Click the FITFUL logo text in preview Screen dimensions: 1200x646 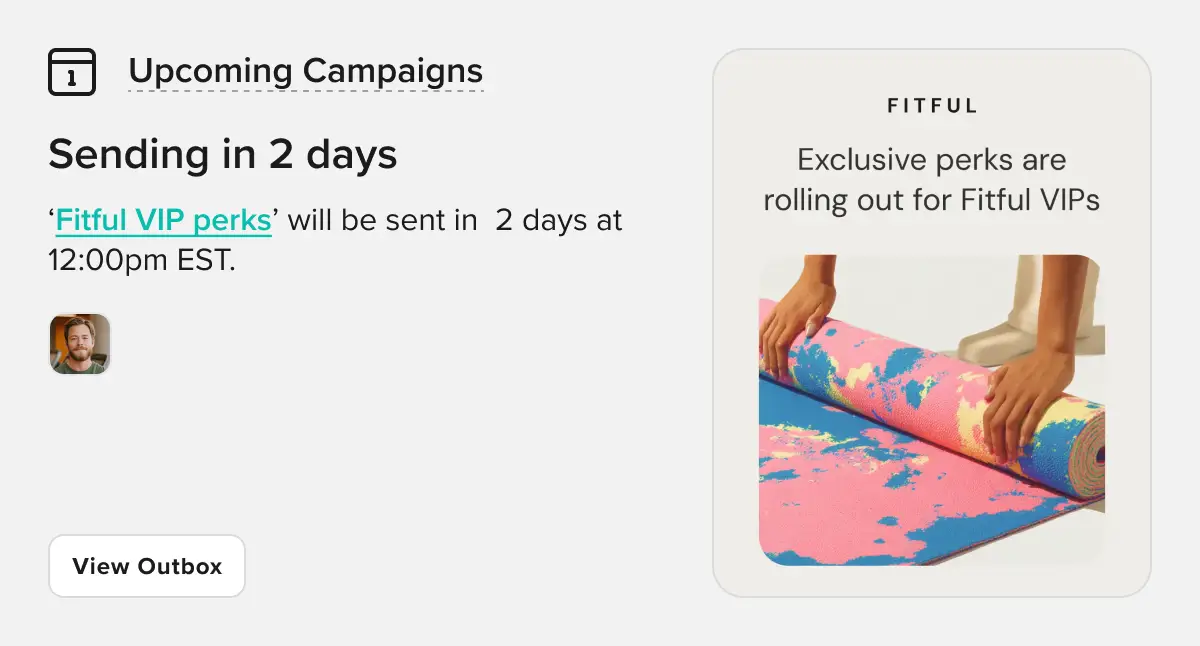coord(932,105)
